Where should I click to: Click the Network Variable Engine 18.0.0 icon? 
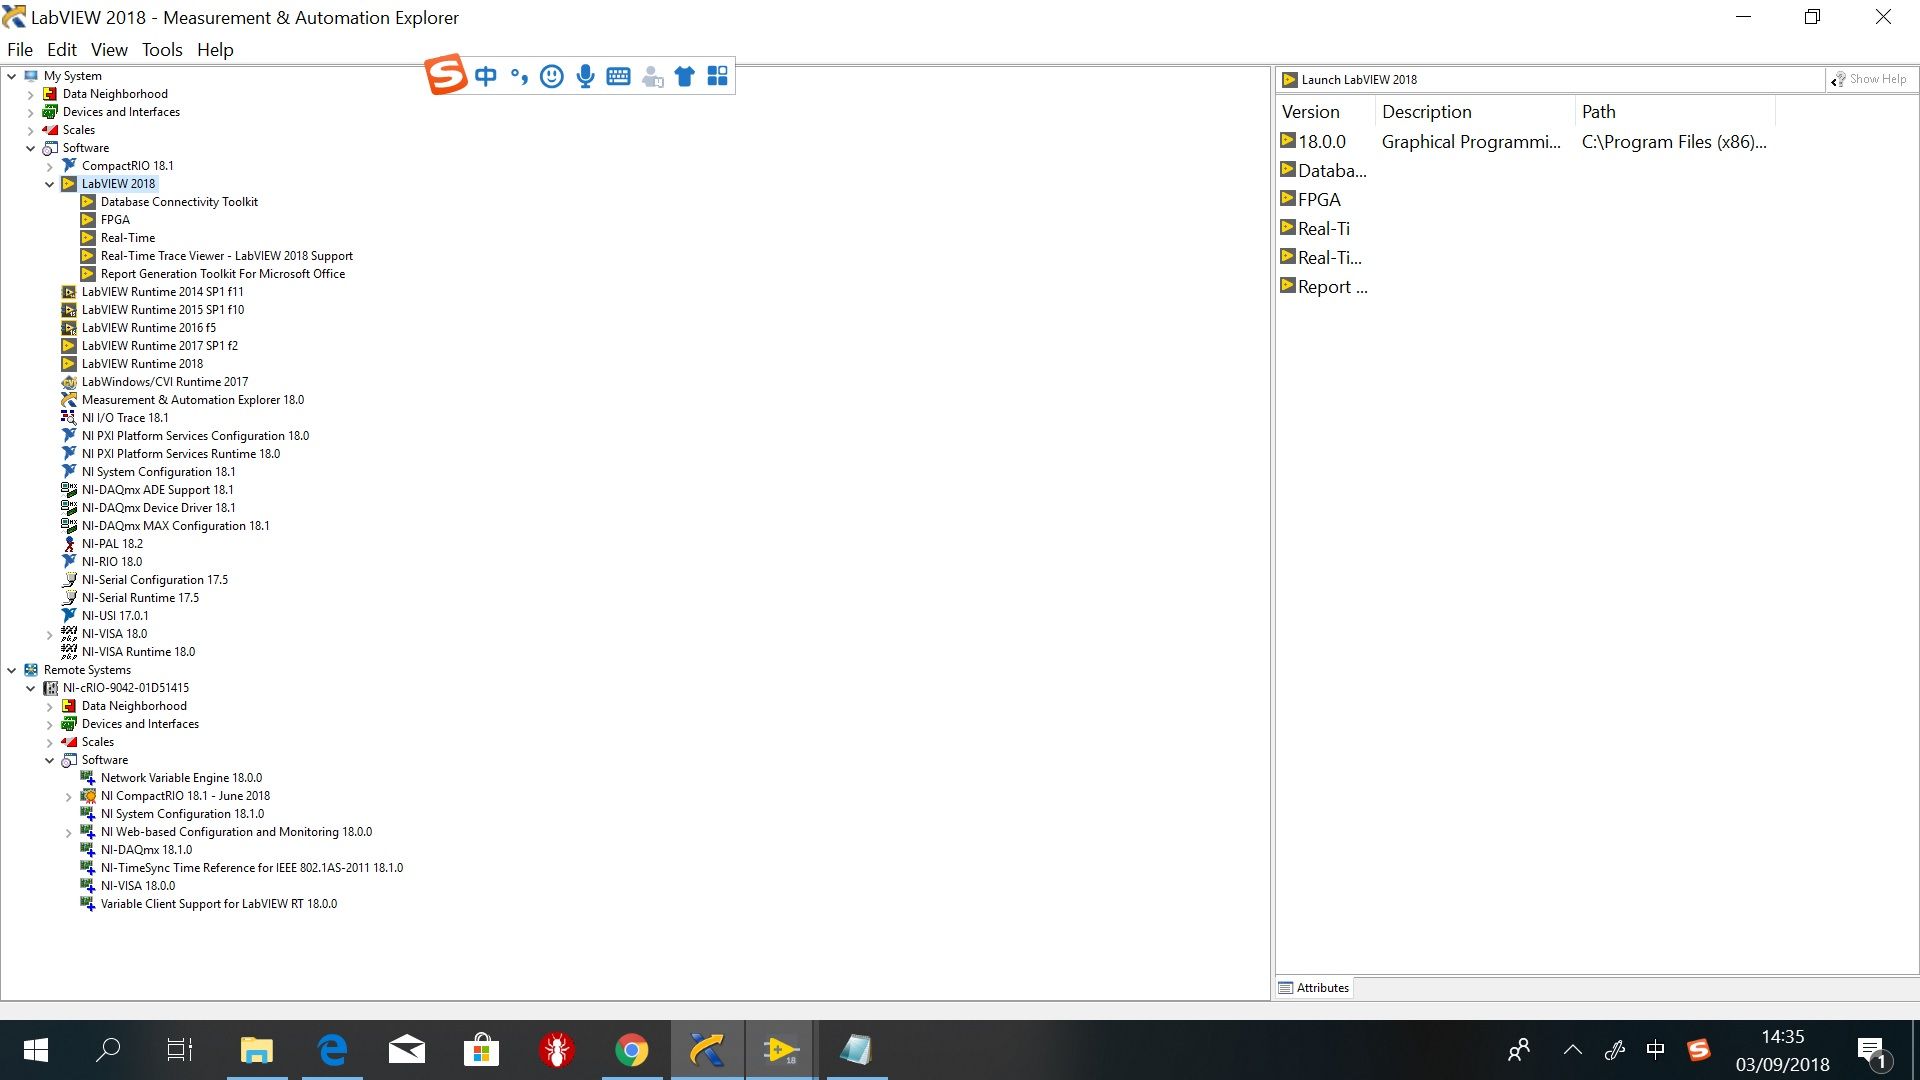[x=88, y=778]
